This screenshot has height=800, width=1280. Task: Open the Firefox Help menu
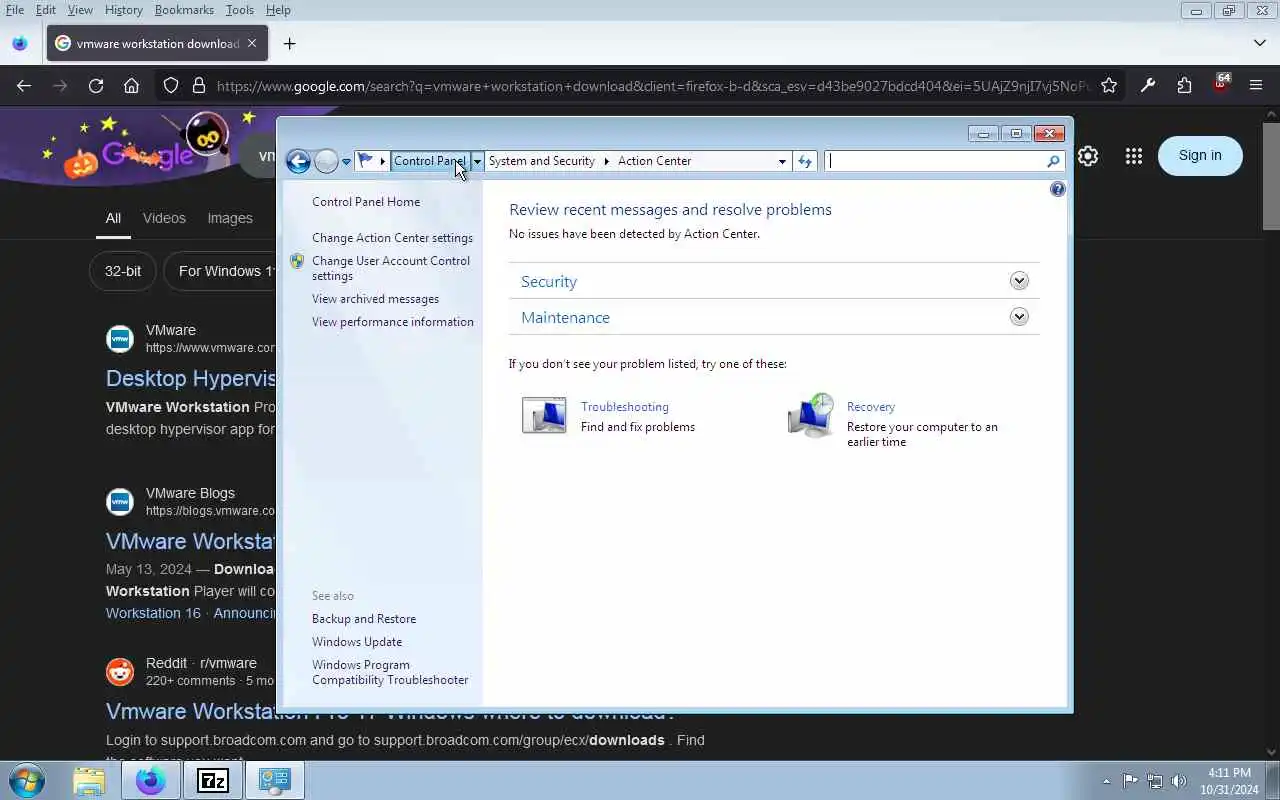(x=278, y=10)
